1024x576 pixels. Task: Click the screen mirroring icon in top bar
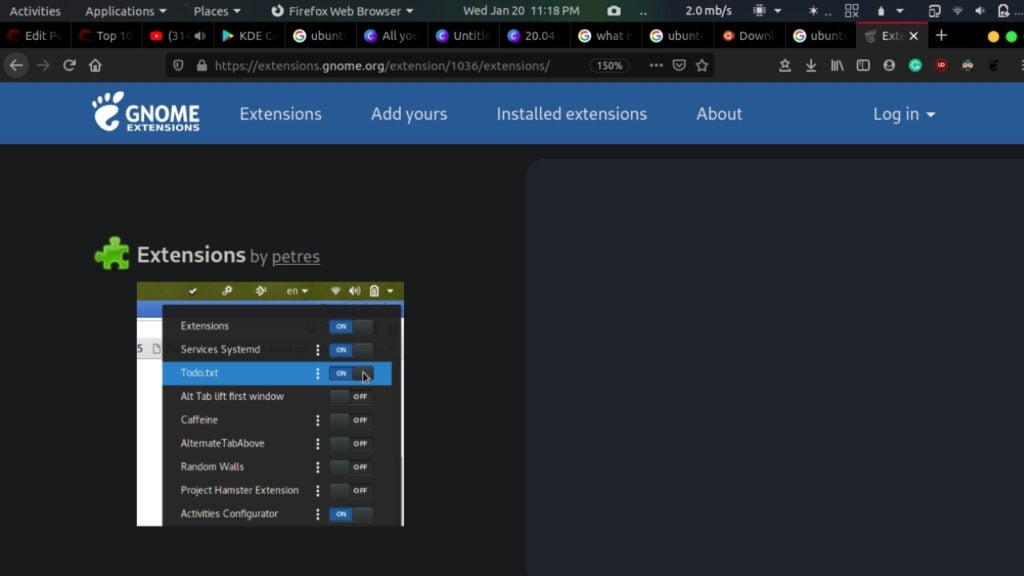tap(935, 11)
